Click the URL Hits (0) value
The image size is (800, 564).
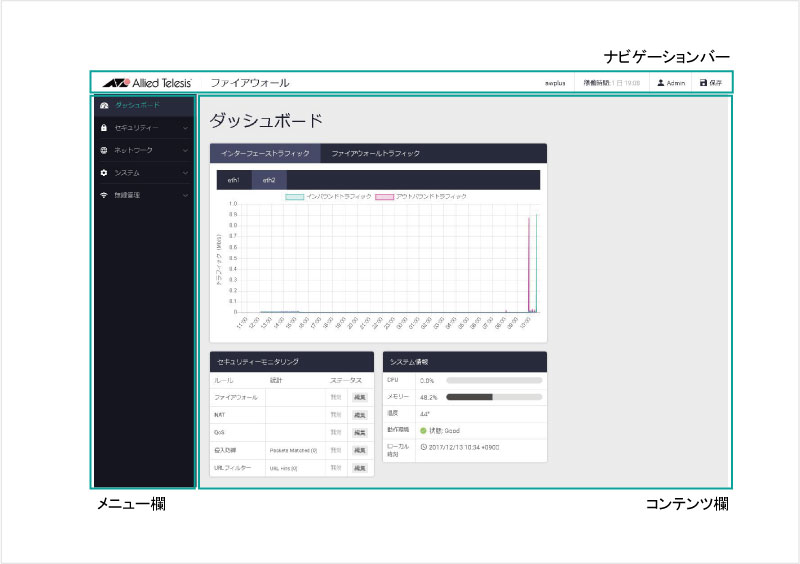pos(283,468)
